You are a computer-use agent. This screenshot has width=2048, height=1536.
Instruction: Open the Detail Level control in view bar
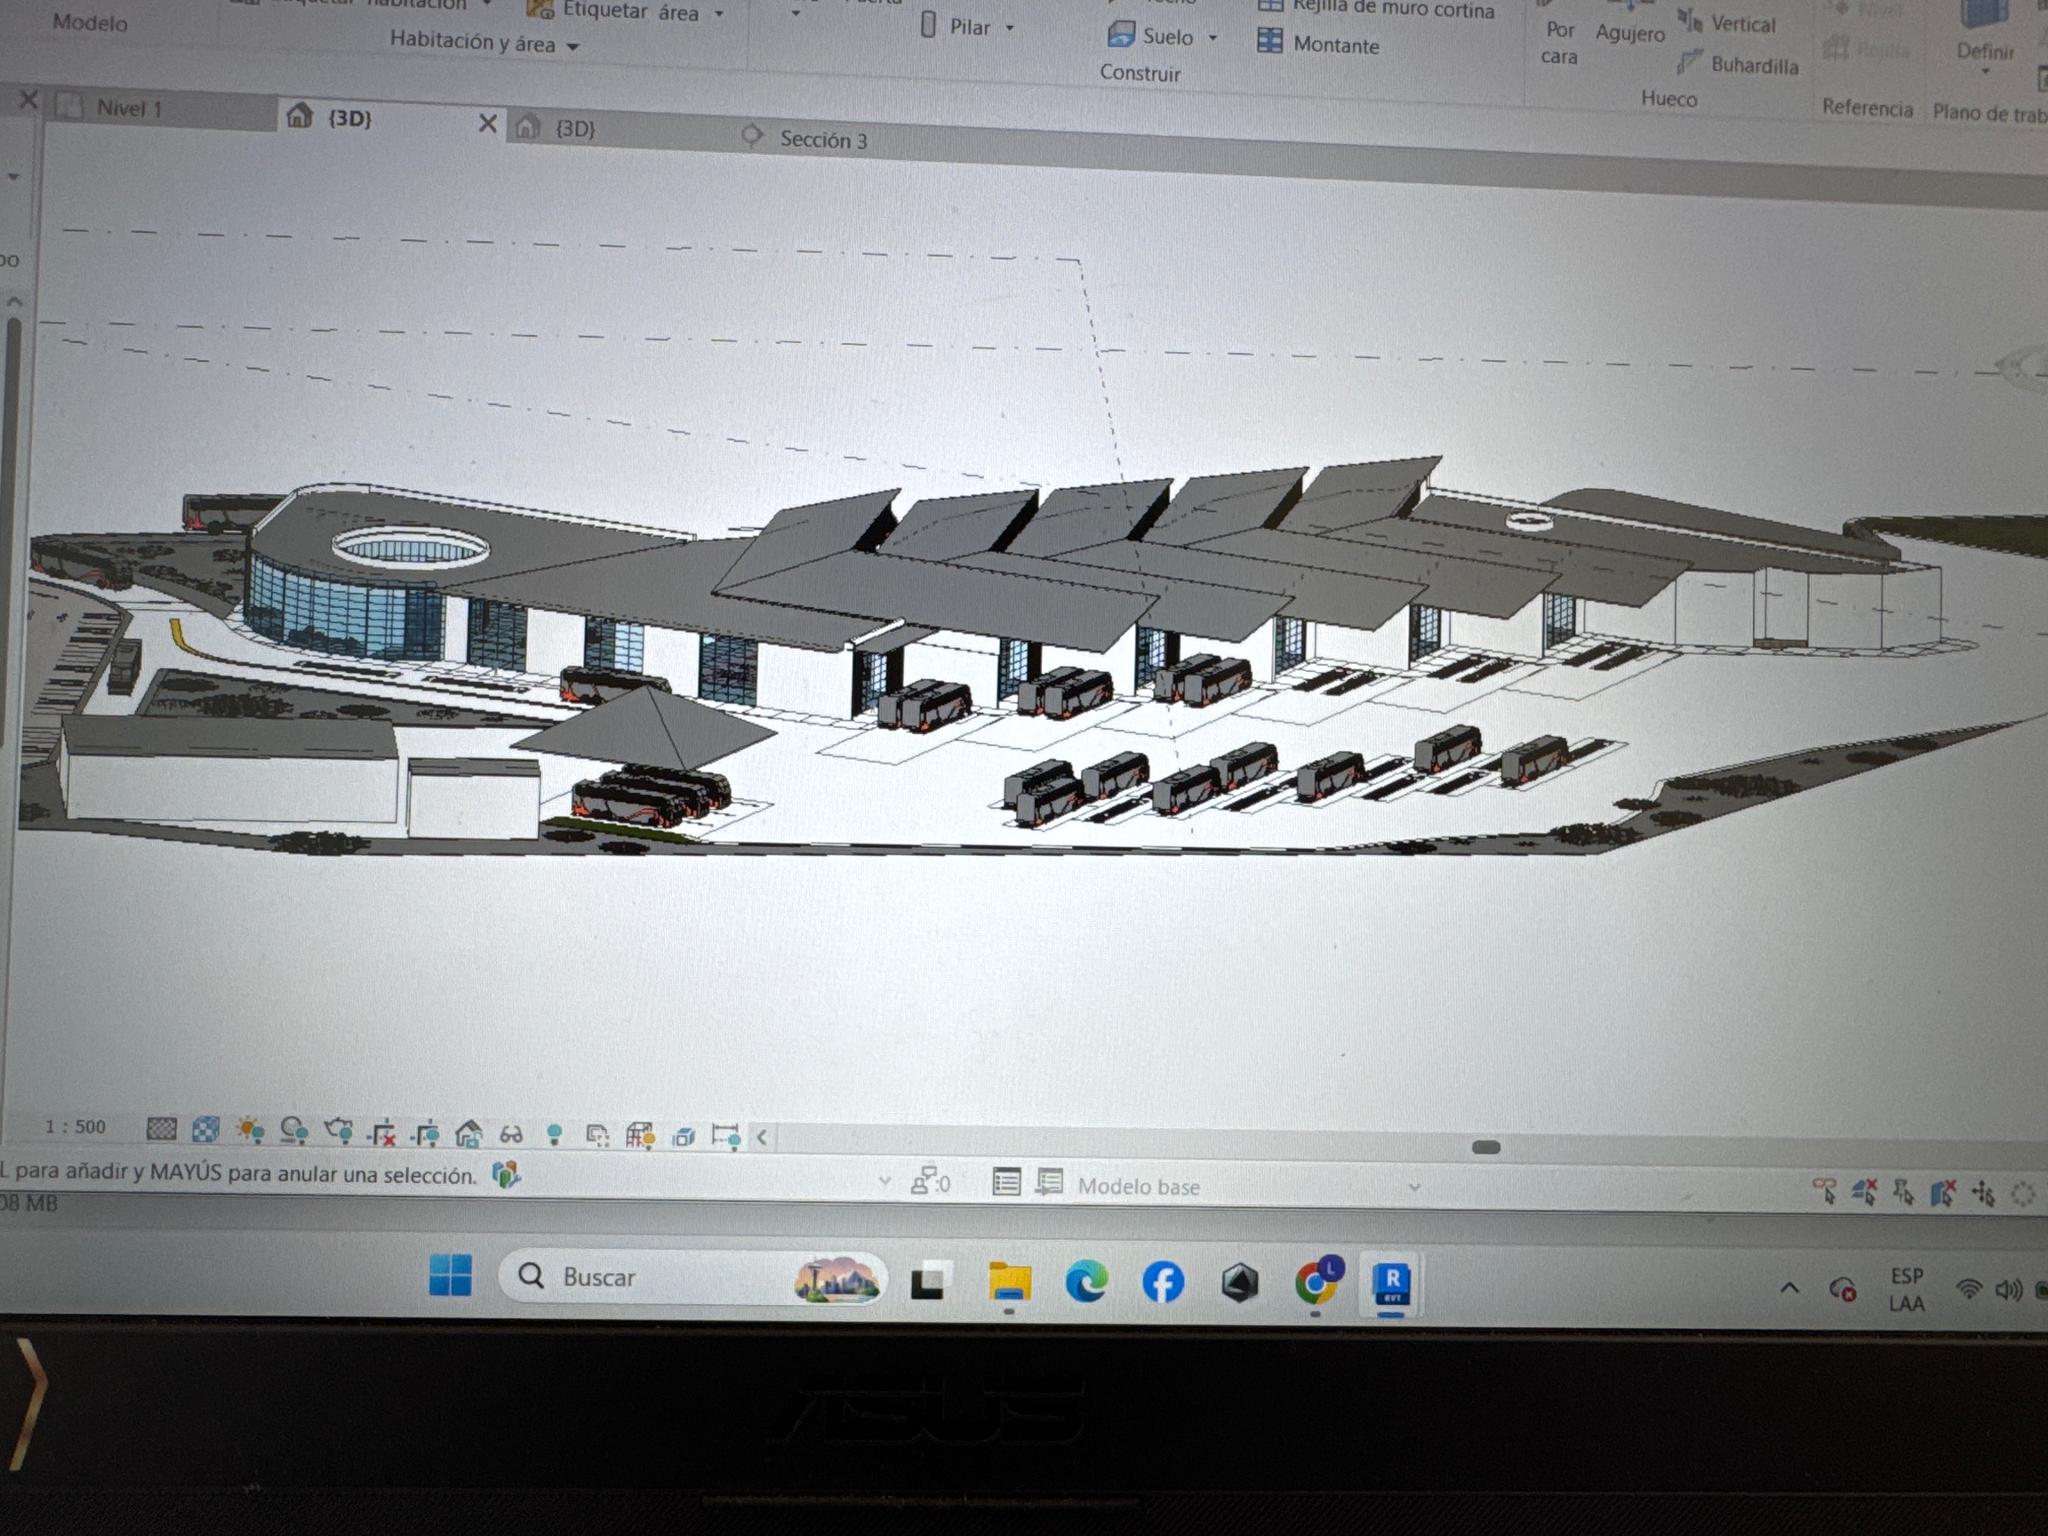pos(161,1130)
